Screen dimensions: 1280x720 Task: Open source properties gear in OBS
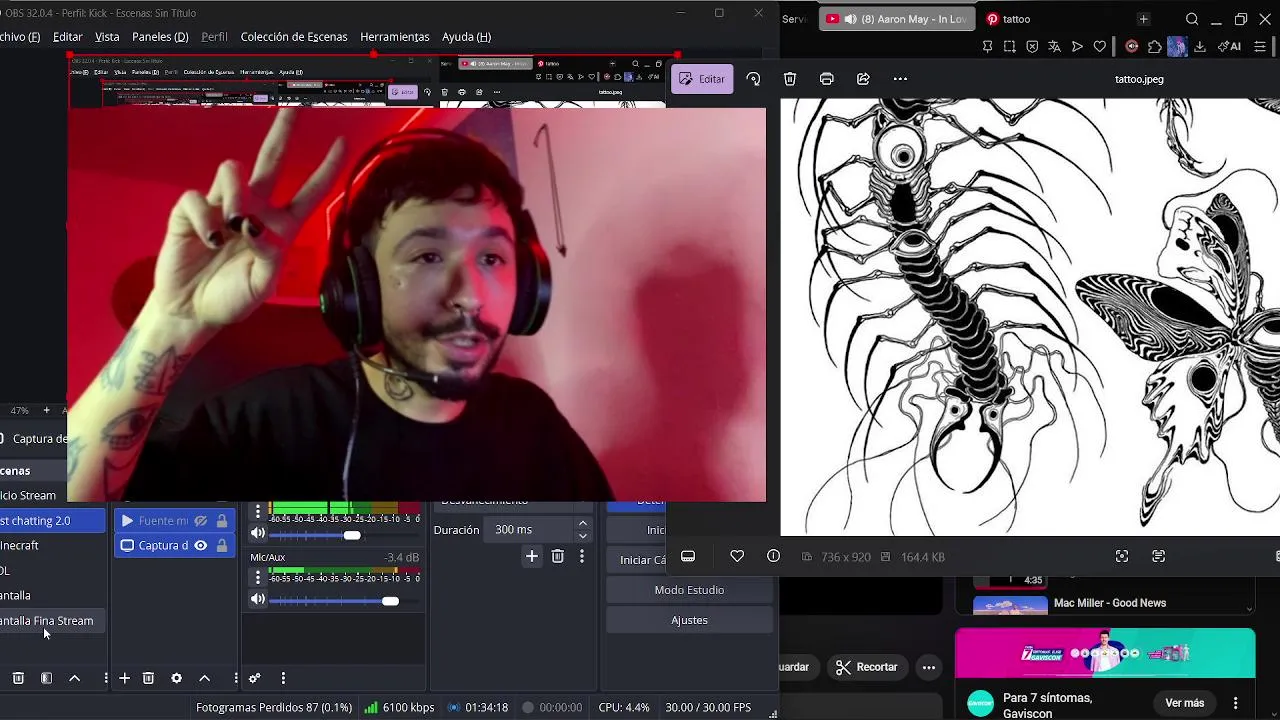(x=177, y=678)
